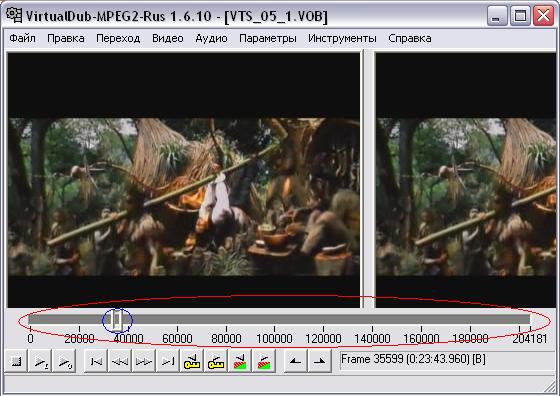Open the Файл menu
Screen dimensions: 560x396
click(22, 38)
